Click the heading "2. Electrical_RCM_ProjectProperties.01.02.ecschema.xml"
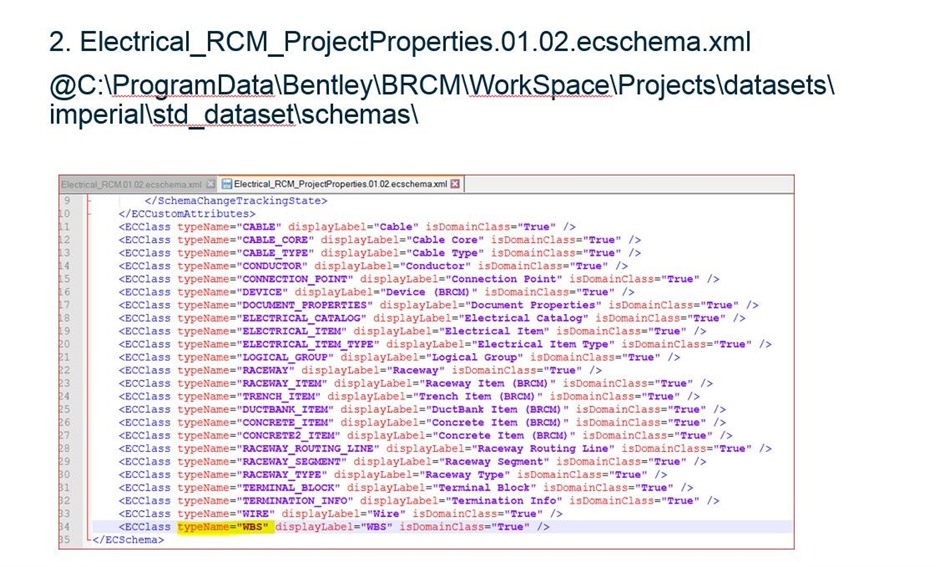Screen dimensions: 939x567 [x=400, y=43]
